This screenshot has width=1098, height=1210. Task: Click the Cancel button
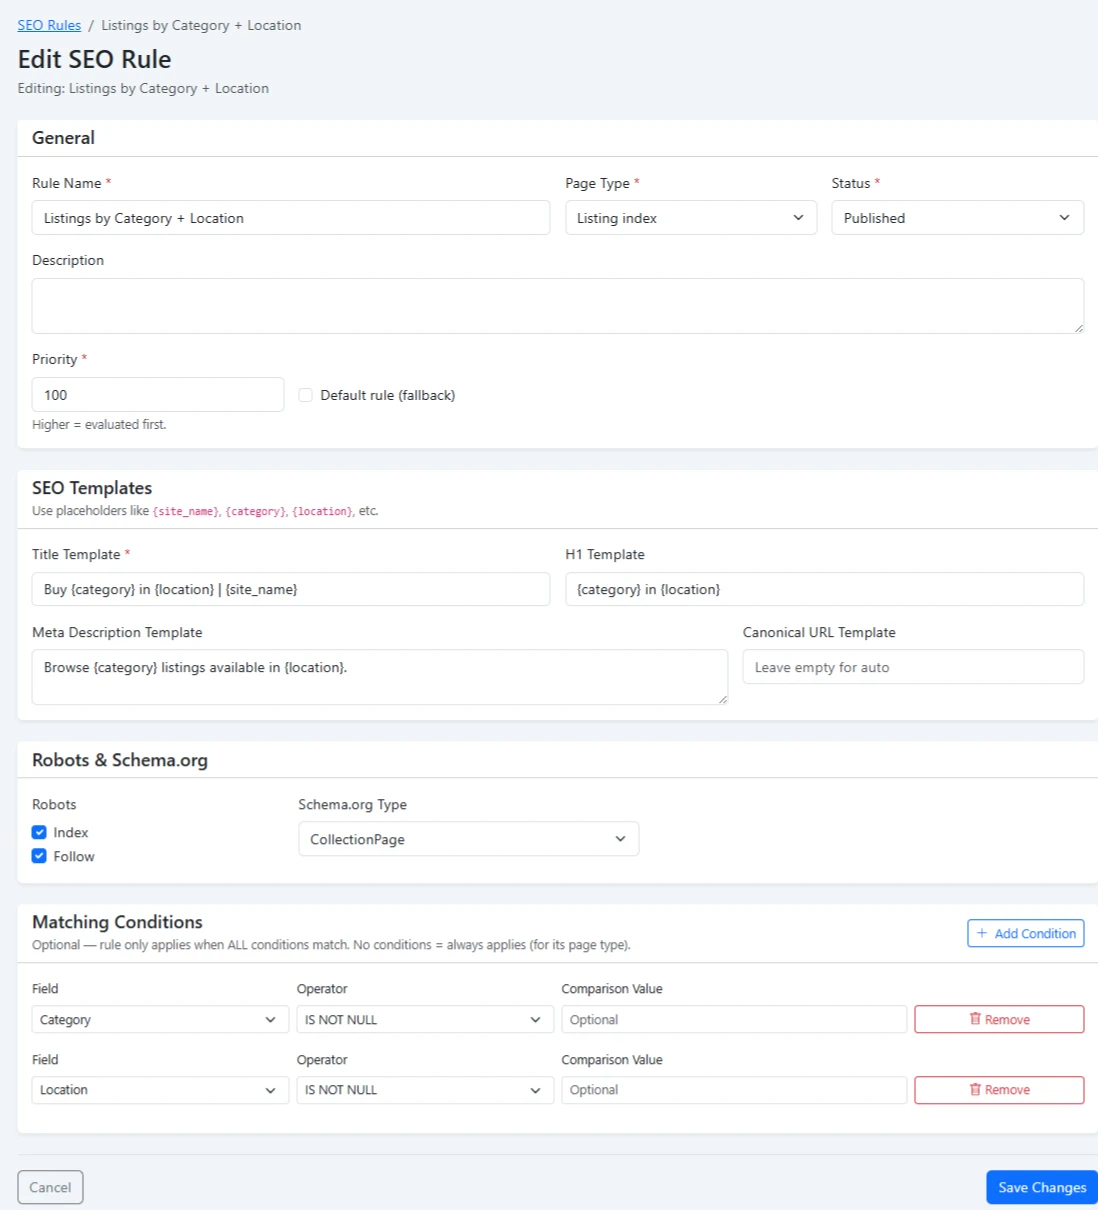click(50, 1187)
